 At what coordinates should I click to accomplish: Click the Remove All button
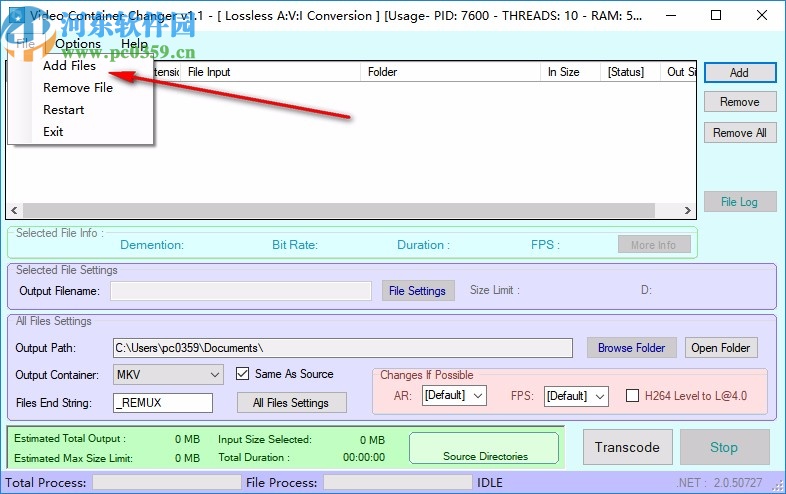click(x=739, y=133)
